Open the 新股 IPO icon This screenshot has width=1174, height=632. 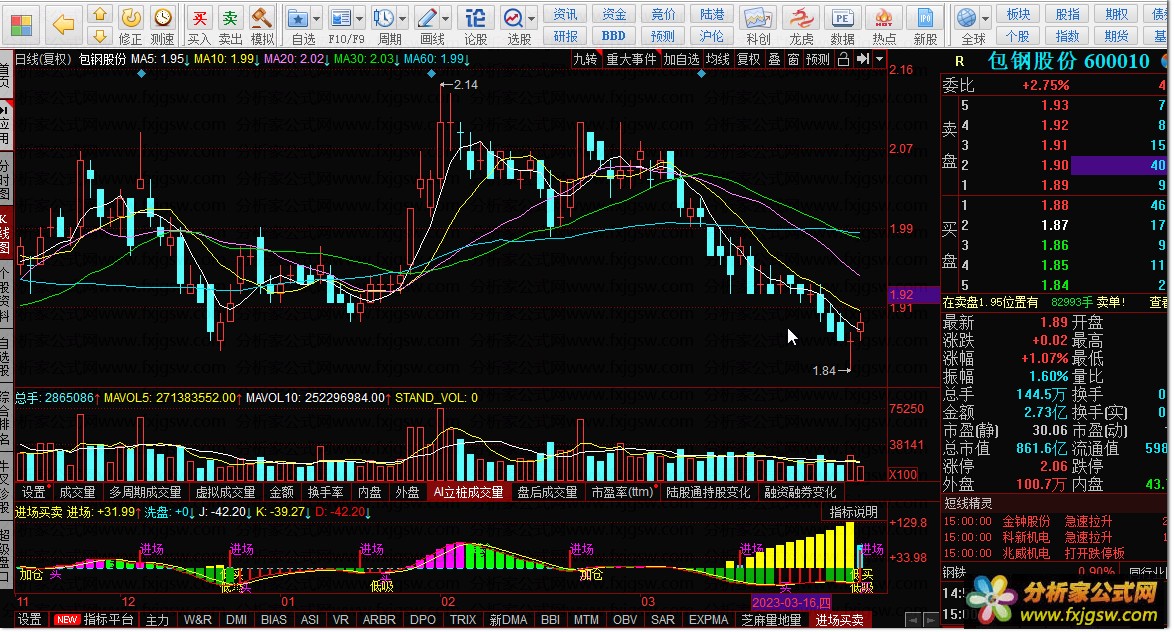coord(925,25)
